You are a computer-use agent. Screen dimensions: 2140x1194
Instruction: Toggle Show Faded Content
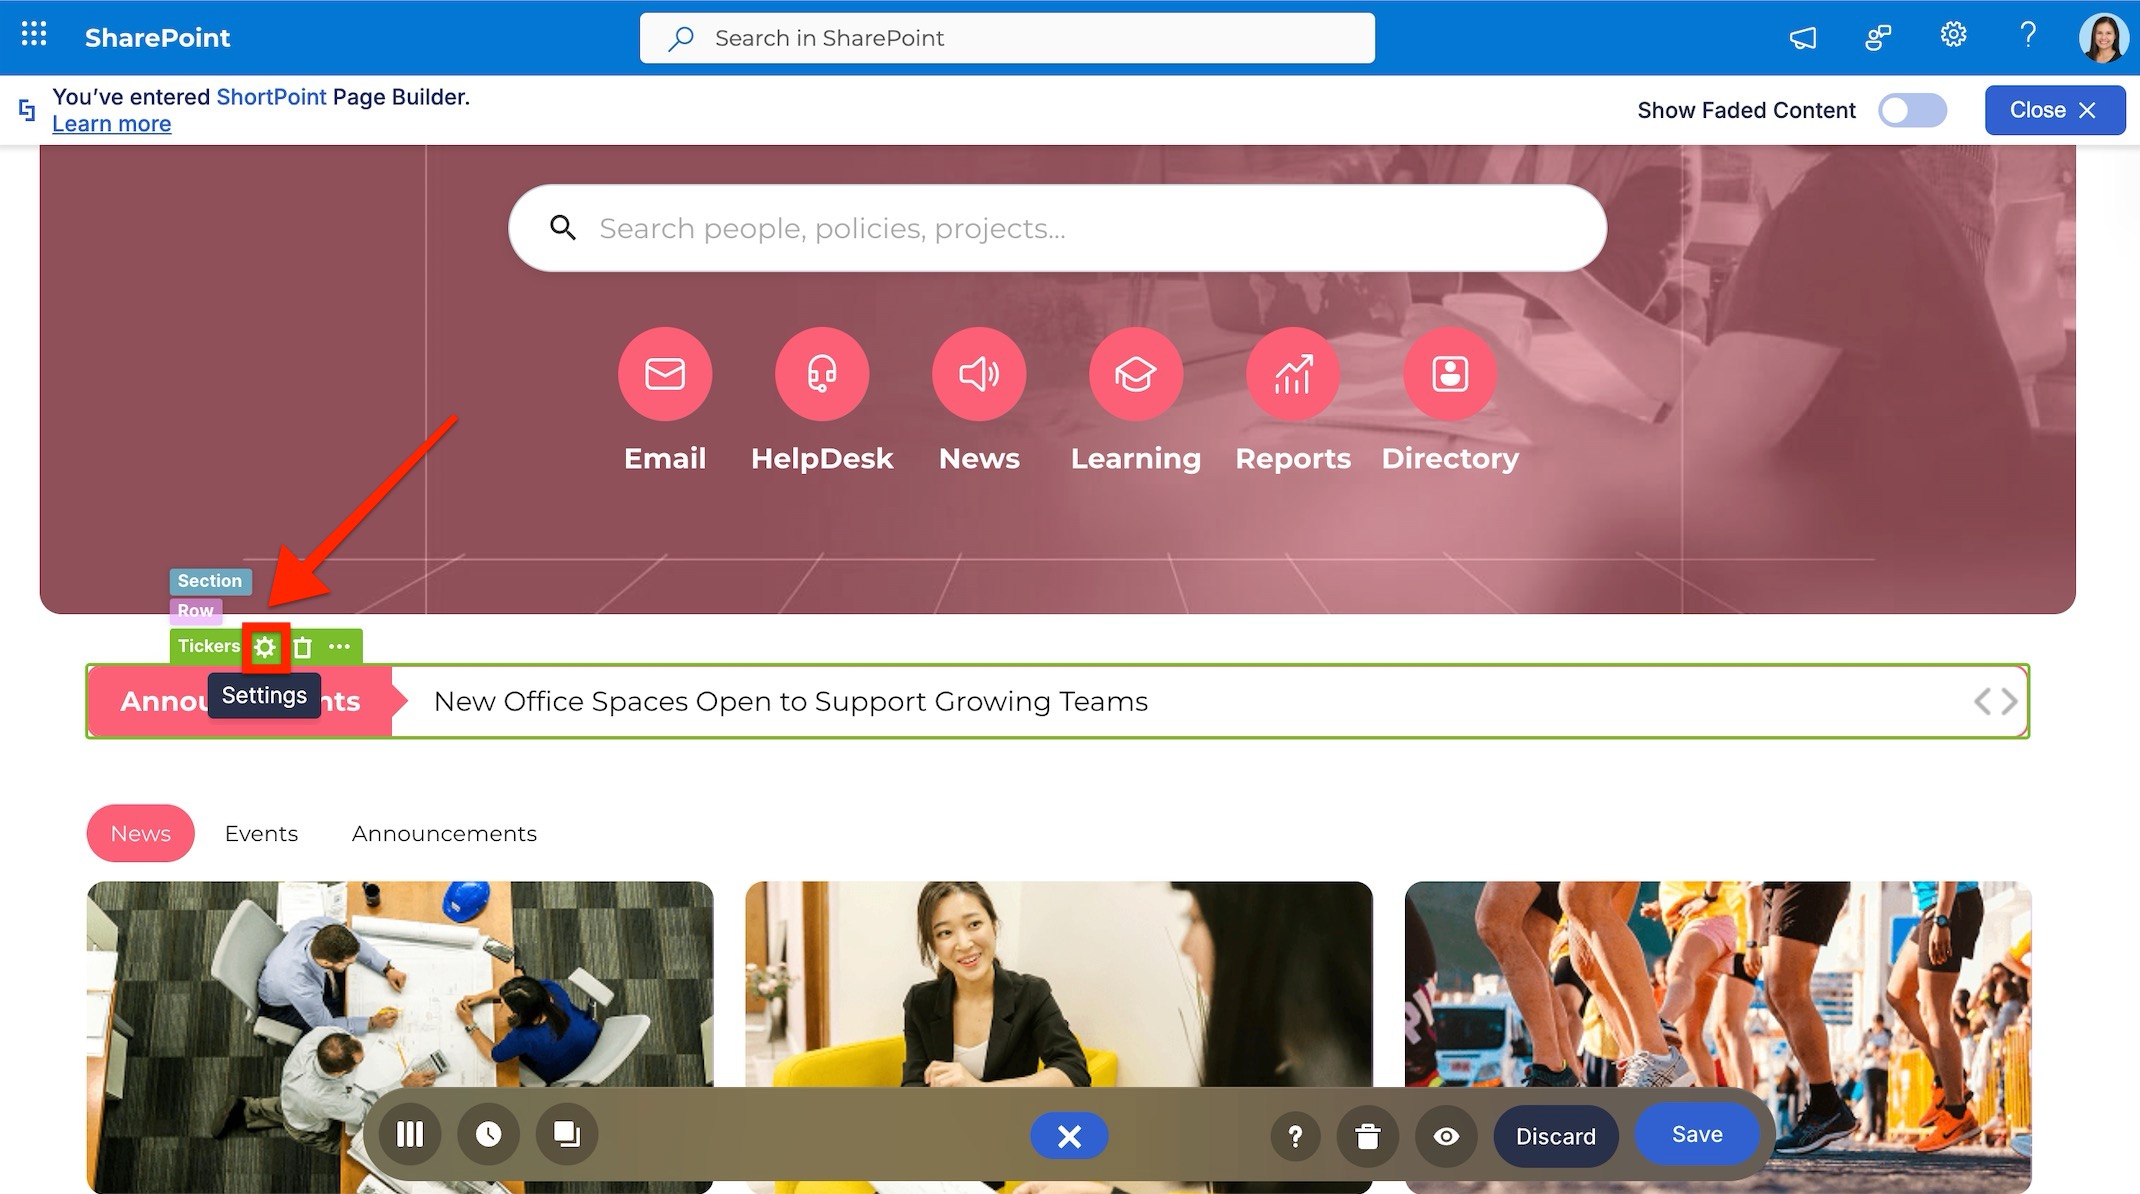point(1911,110)
